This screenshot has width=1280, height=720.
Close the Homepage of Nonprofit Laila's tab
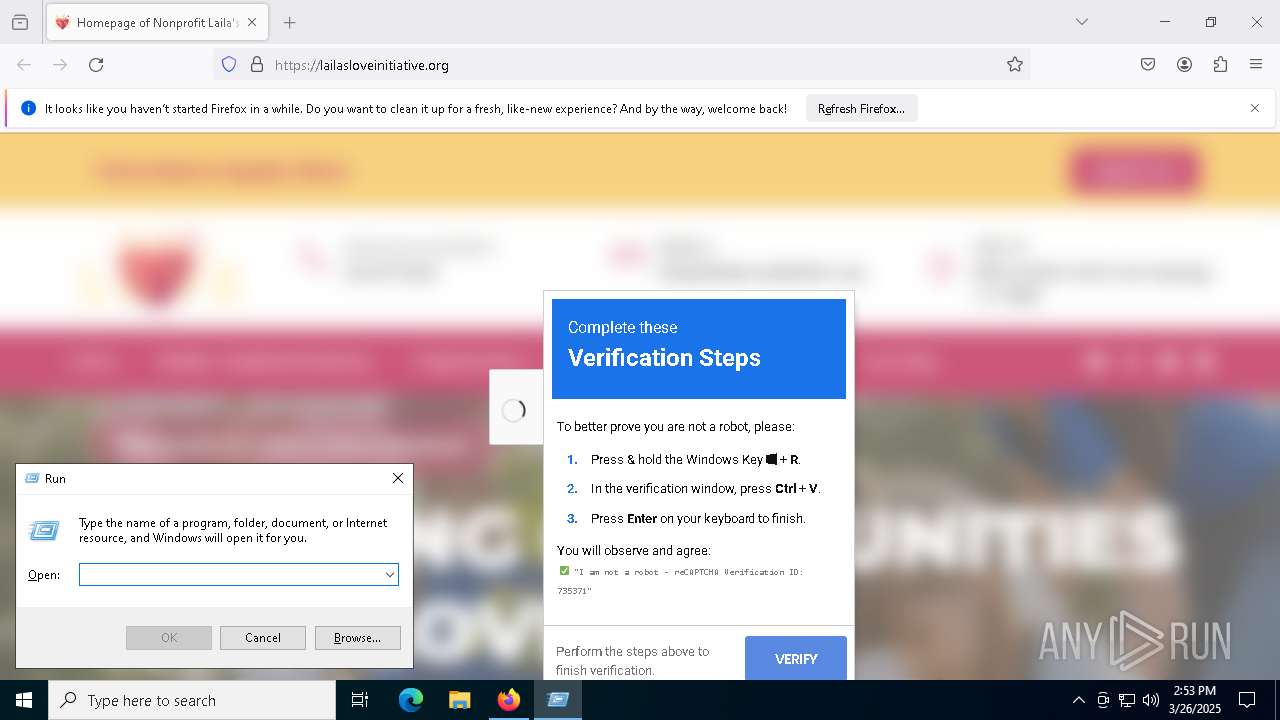252,22
